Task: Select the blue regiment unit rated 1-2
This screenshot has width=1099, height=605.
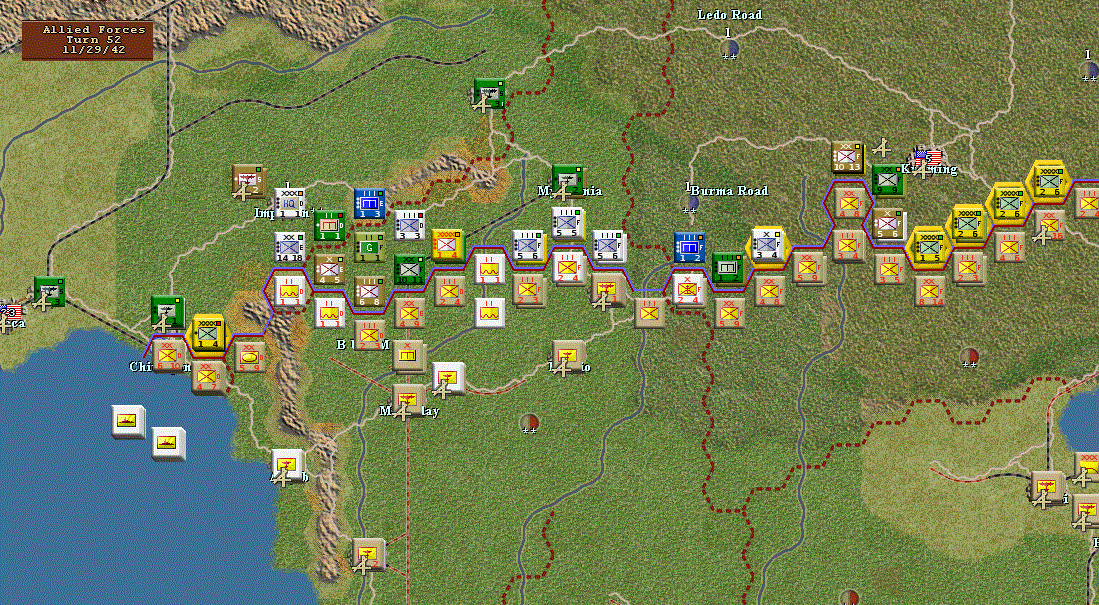Action: 689,247
